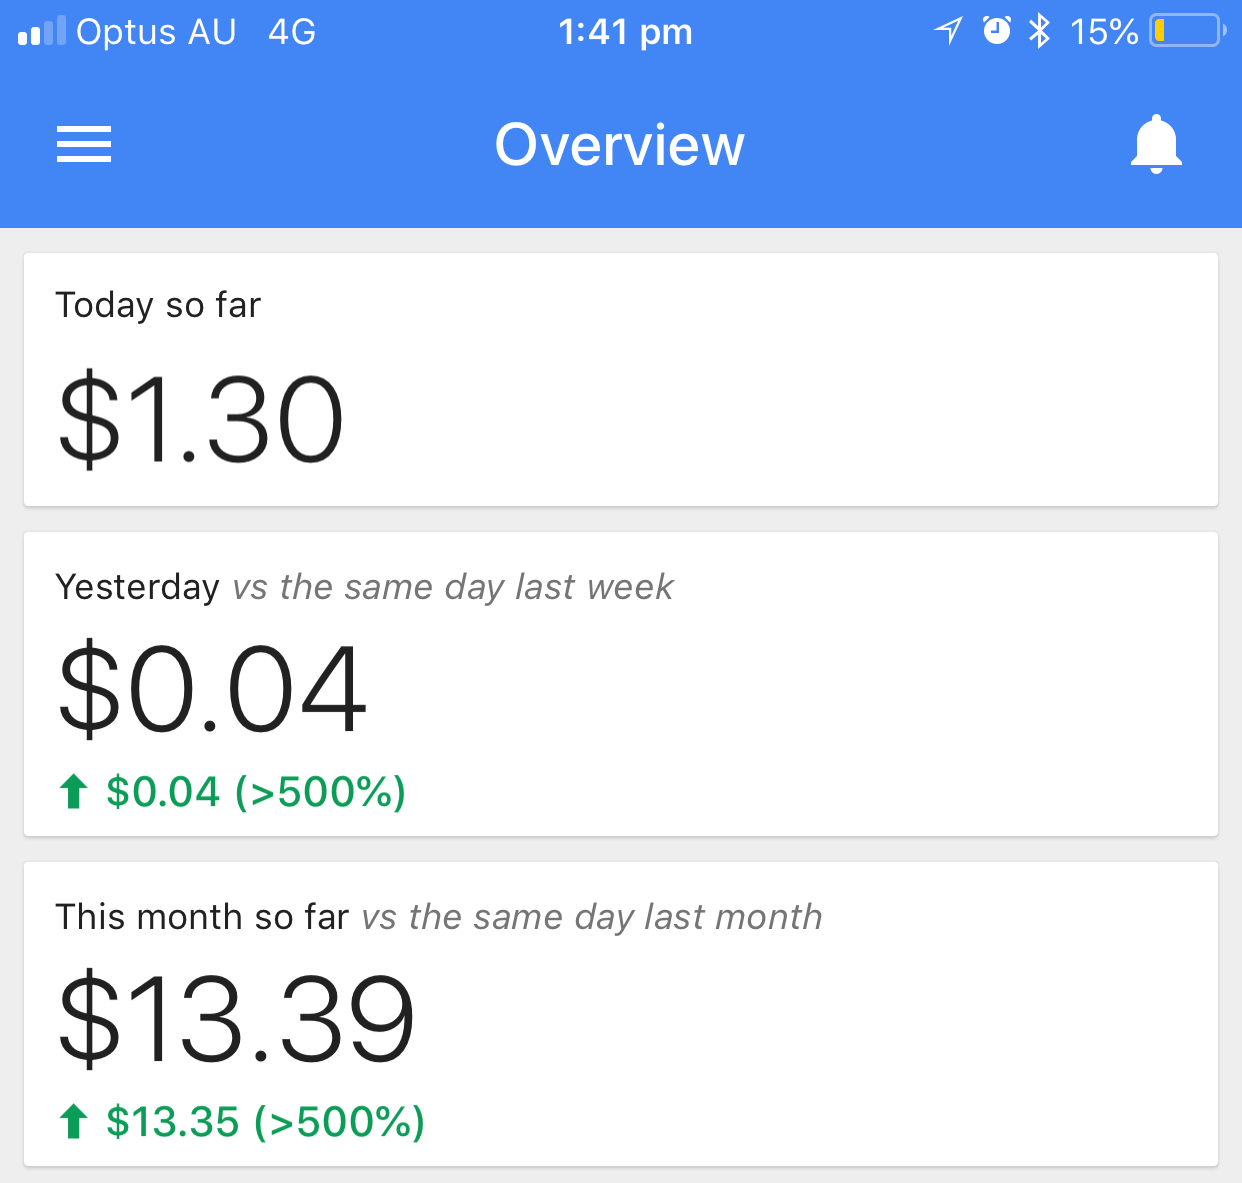Tap the cellular signal strength bars
The width and height of the screenshot is (1242, 1183).
[x=41, y=32]
